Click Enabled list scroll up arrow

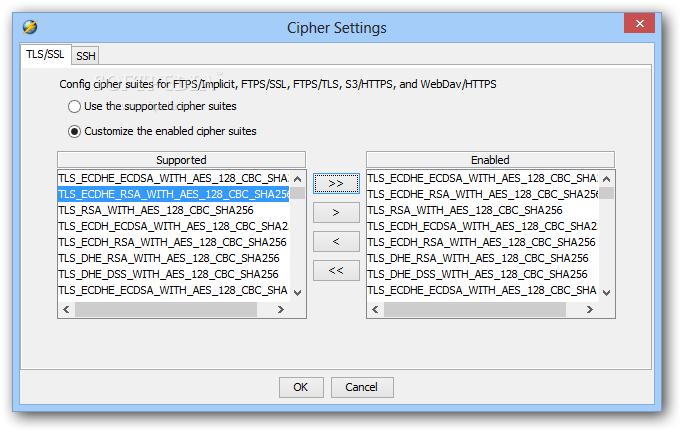click(x=607, y=179)
